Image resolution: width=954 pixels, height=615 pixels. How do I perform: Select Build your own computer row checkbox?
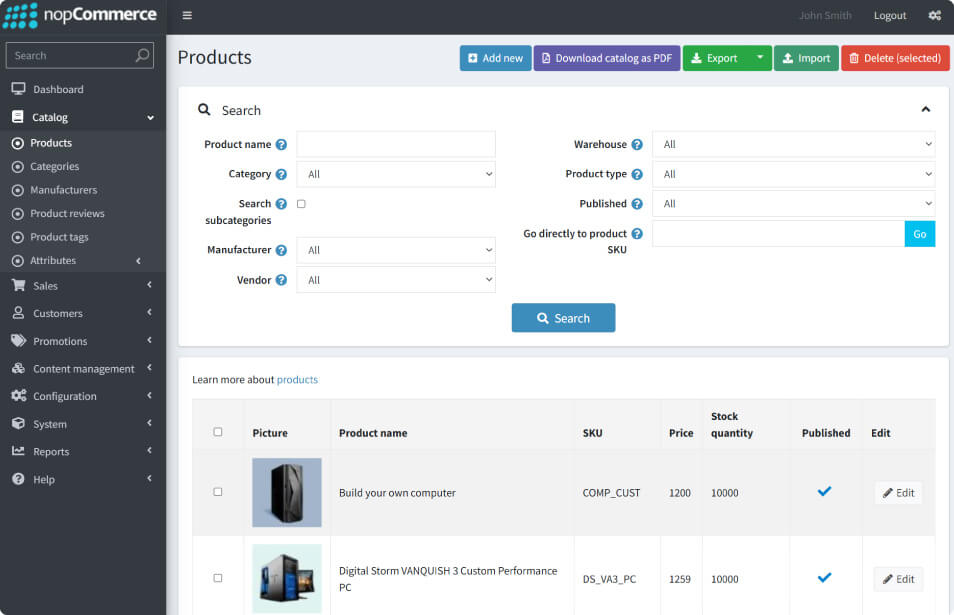(218, 492)
